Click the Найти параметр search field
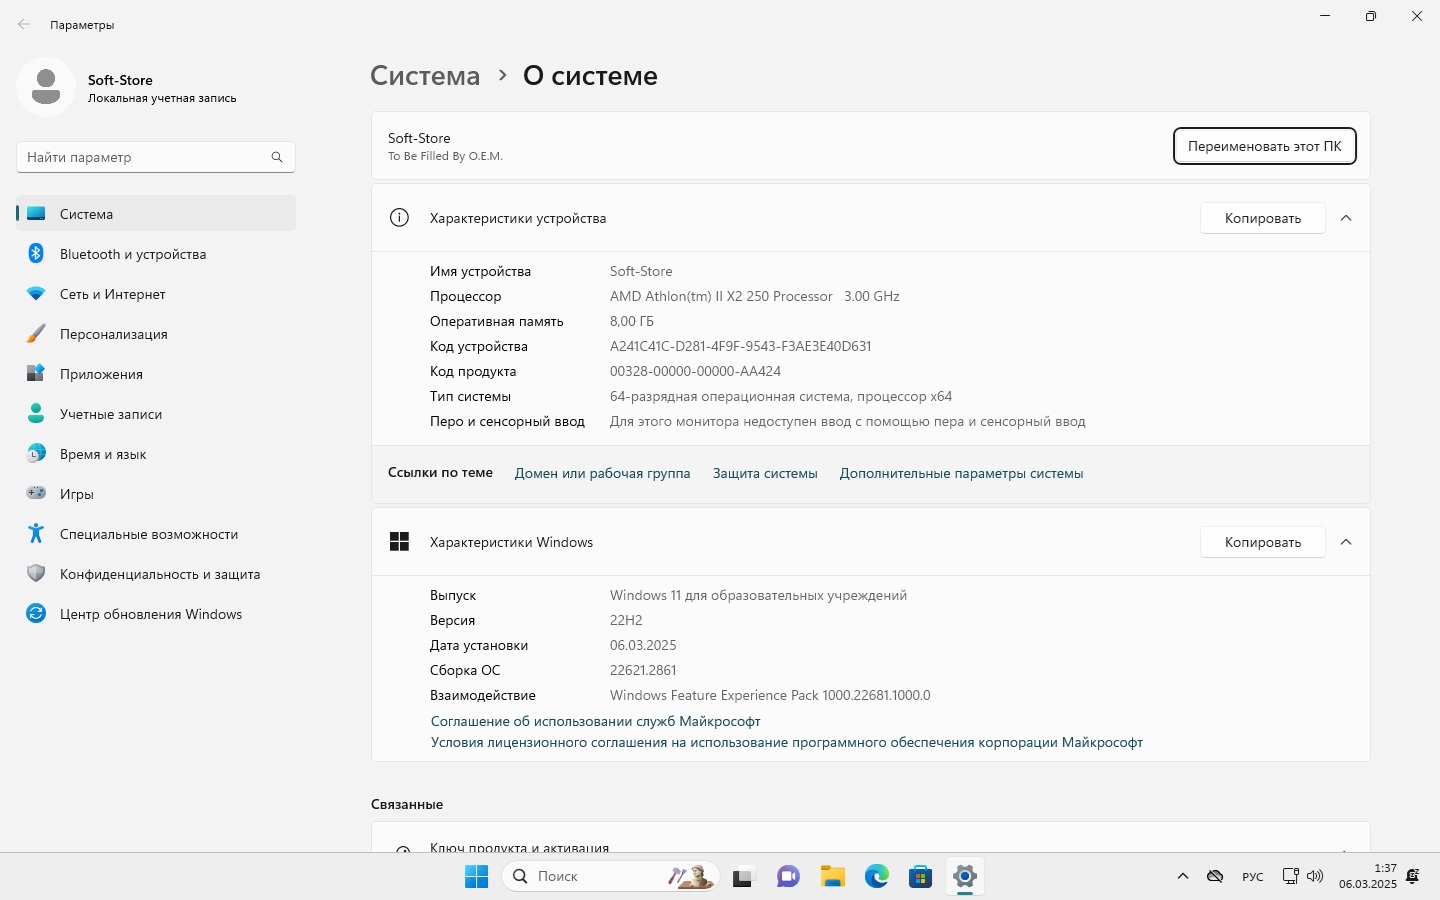The height and width of the screenshot is (900, 1440). (156, 157)
